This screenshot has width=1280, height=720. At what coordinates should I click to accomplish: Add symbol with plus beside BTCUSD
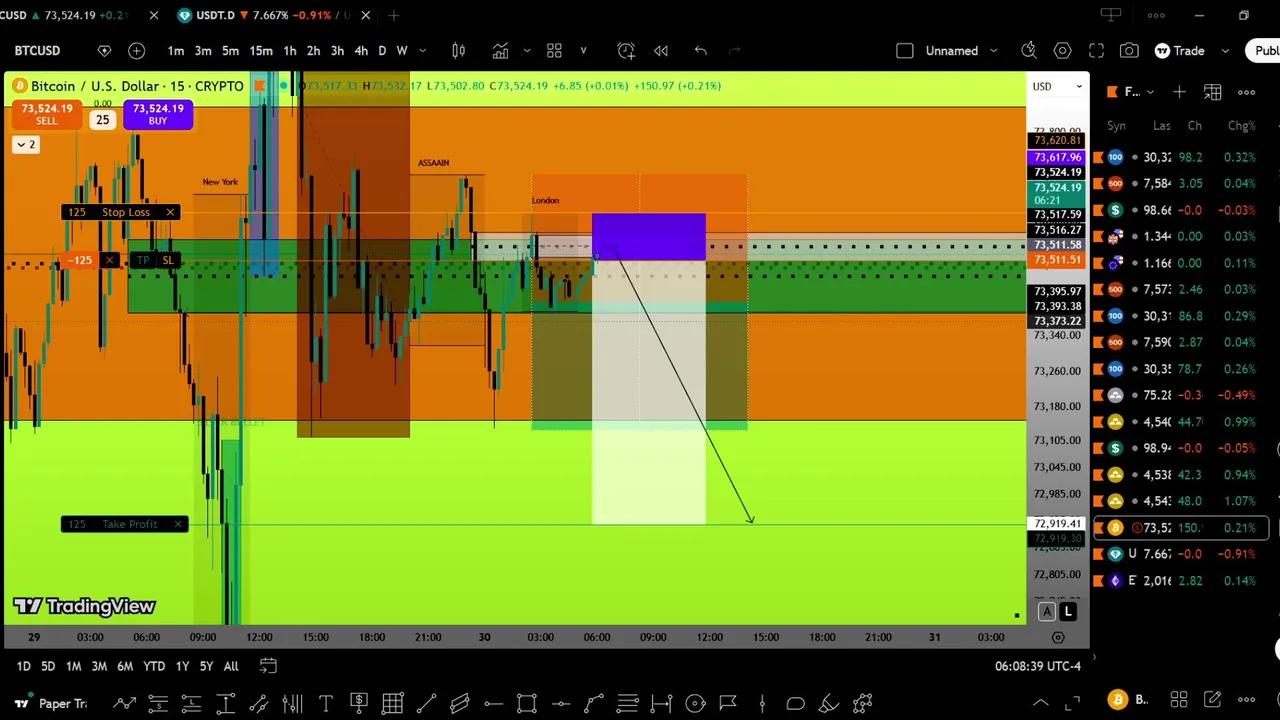click(x=137, y=51)
